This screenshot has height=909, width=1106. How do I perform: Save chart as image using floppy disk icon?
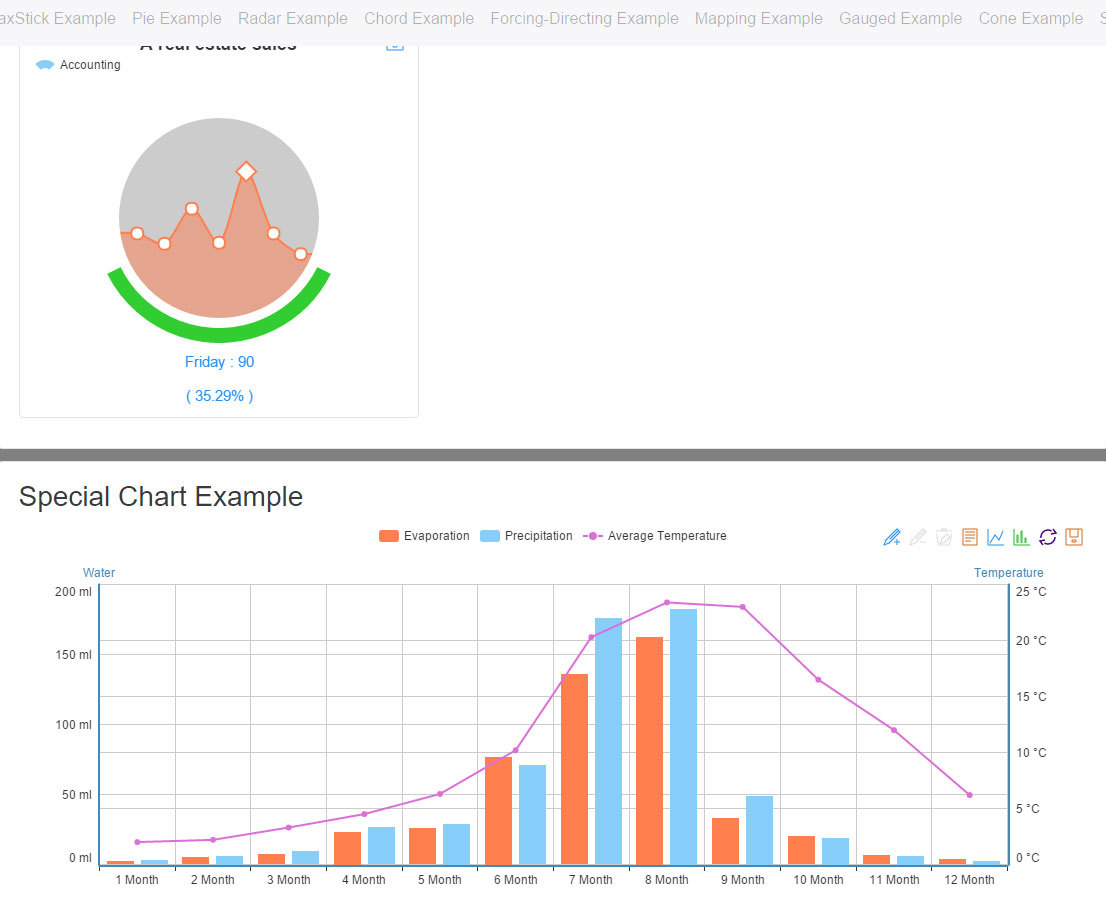[x=1074, y=537]
